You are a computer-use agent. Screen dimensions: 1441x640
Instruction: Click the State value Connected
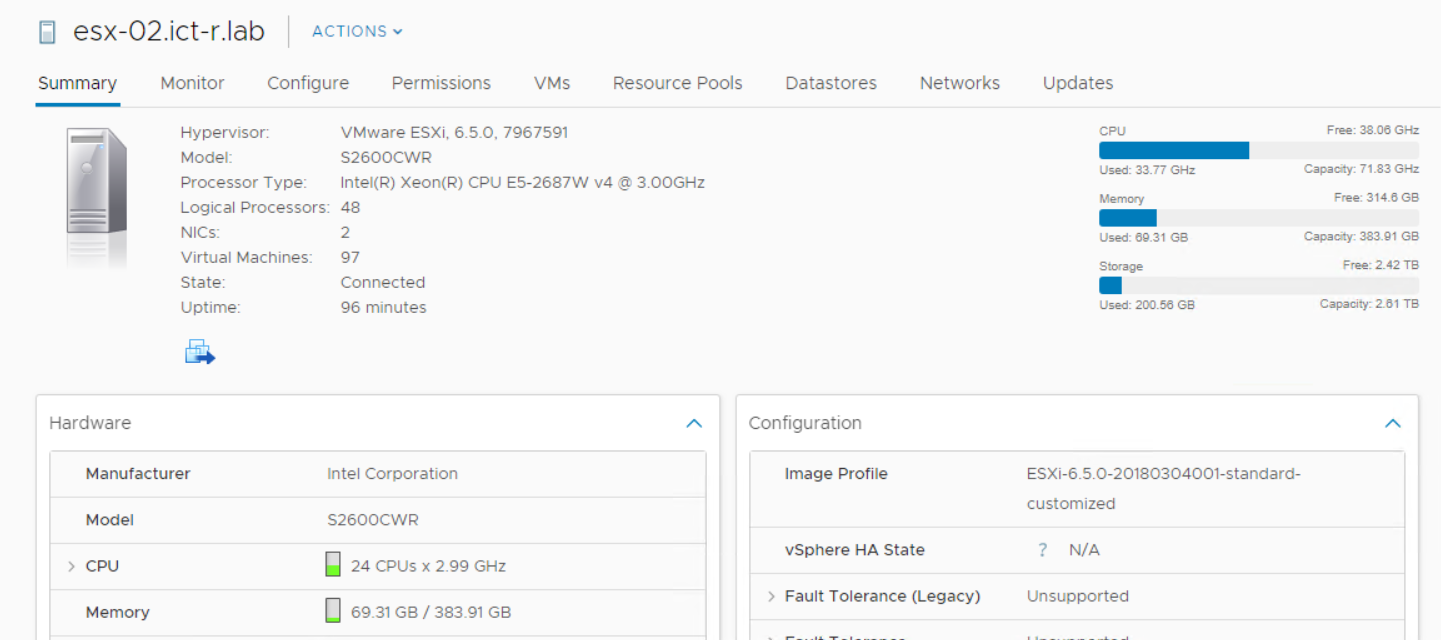coord(383,282)
